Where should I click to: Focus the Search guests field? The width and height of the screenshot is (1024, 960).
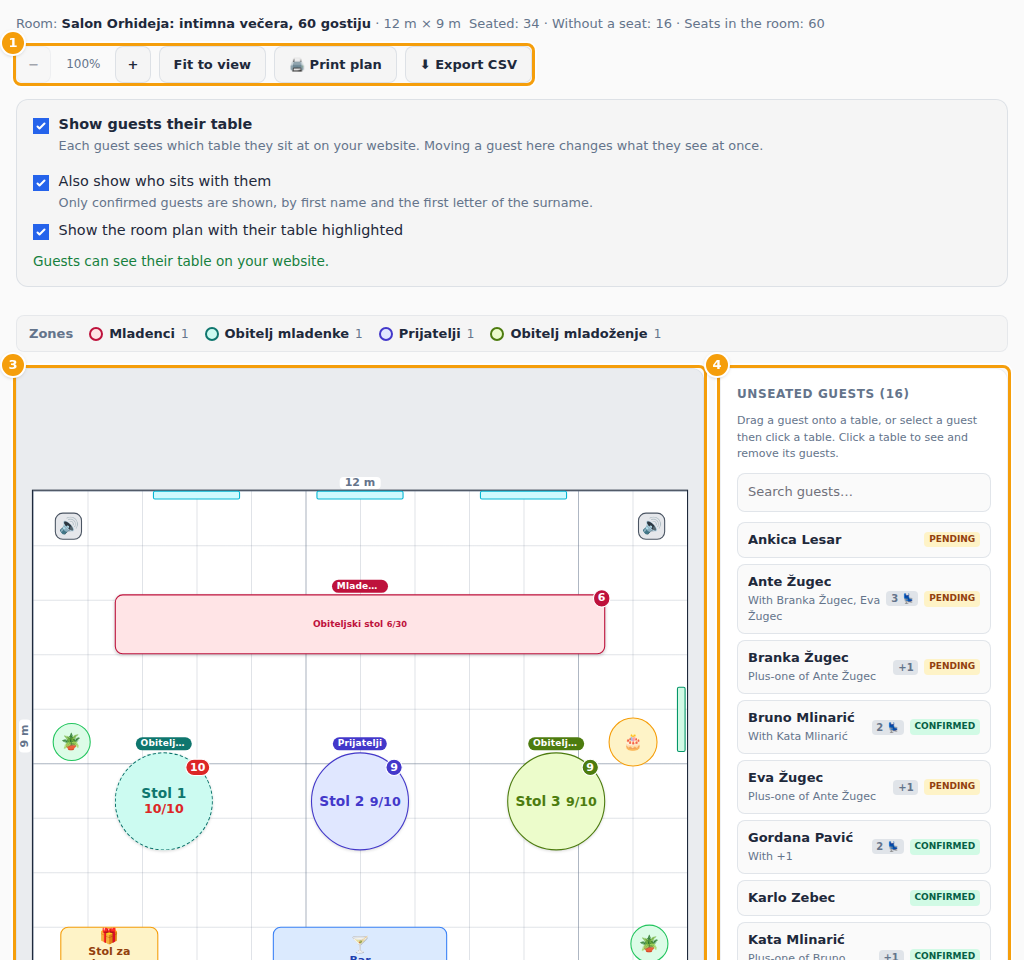tap(863, 492)
